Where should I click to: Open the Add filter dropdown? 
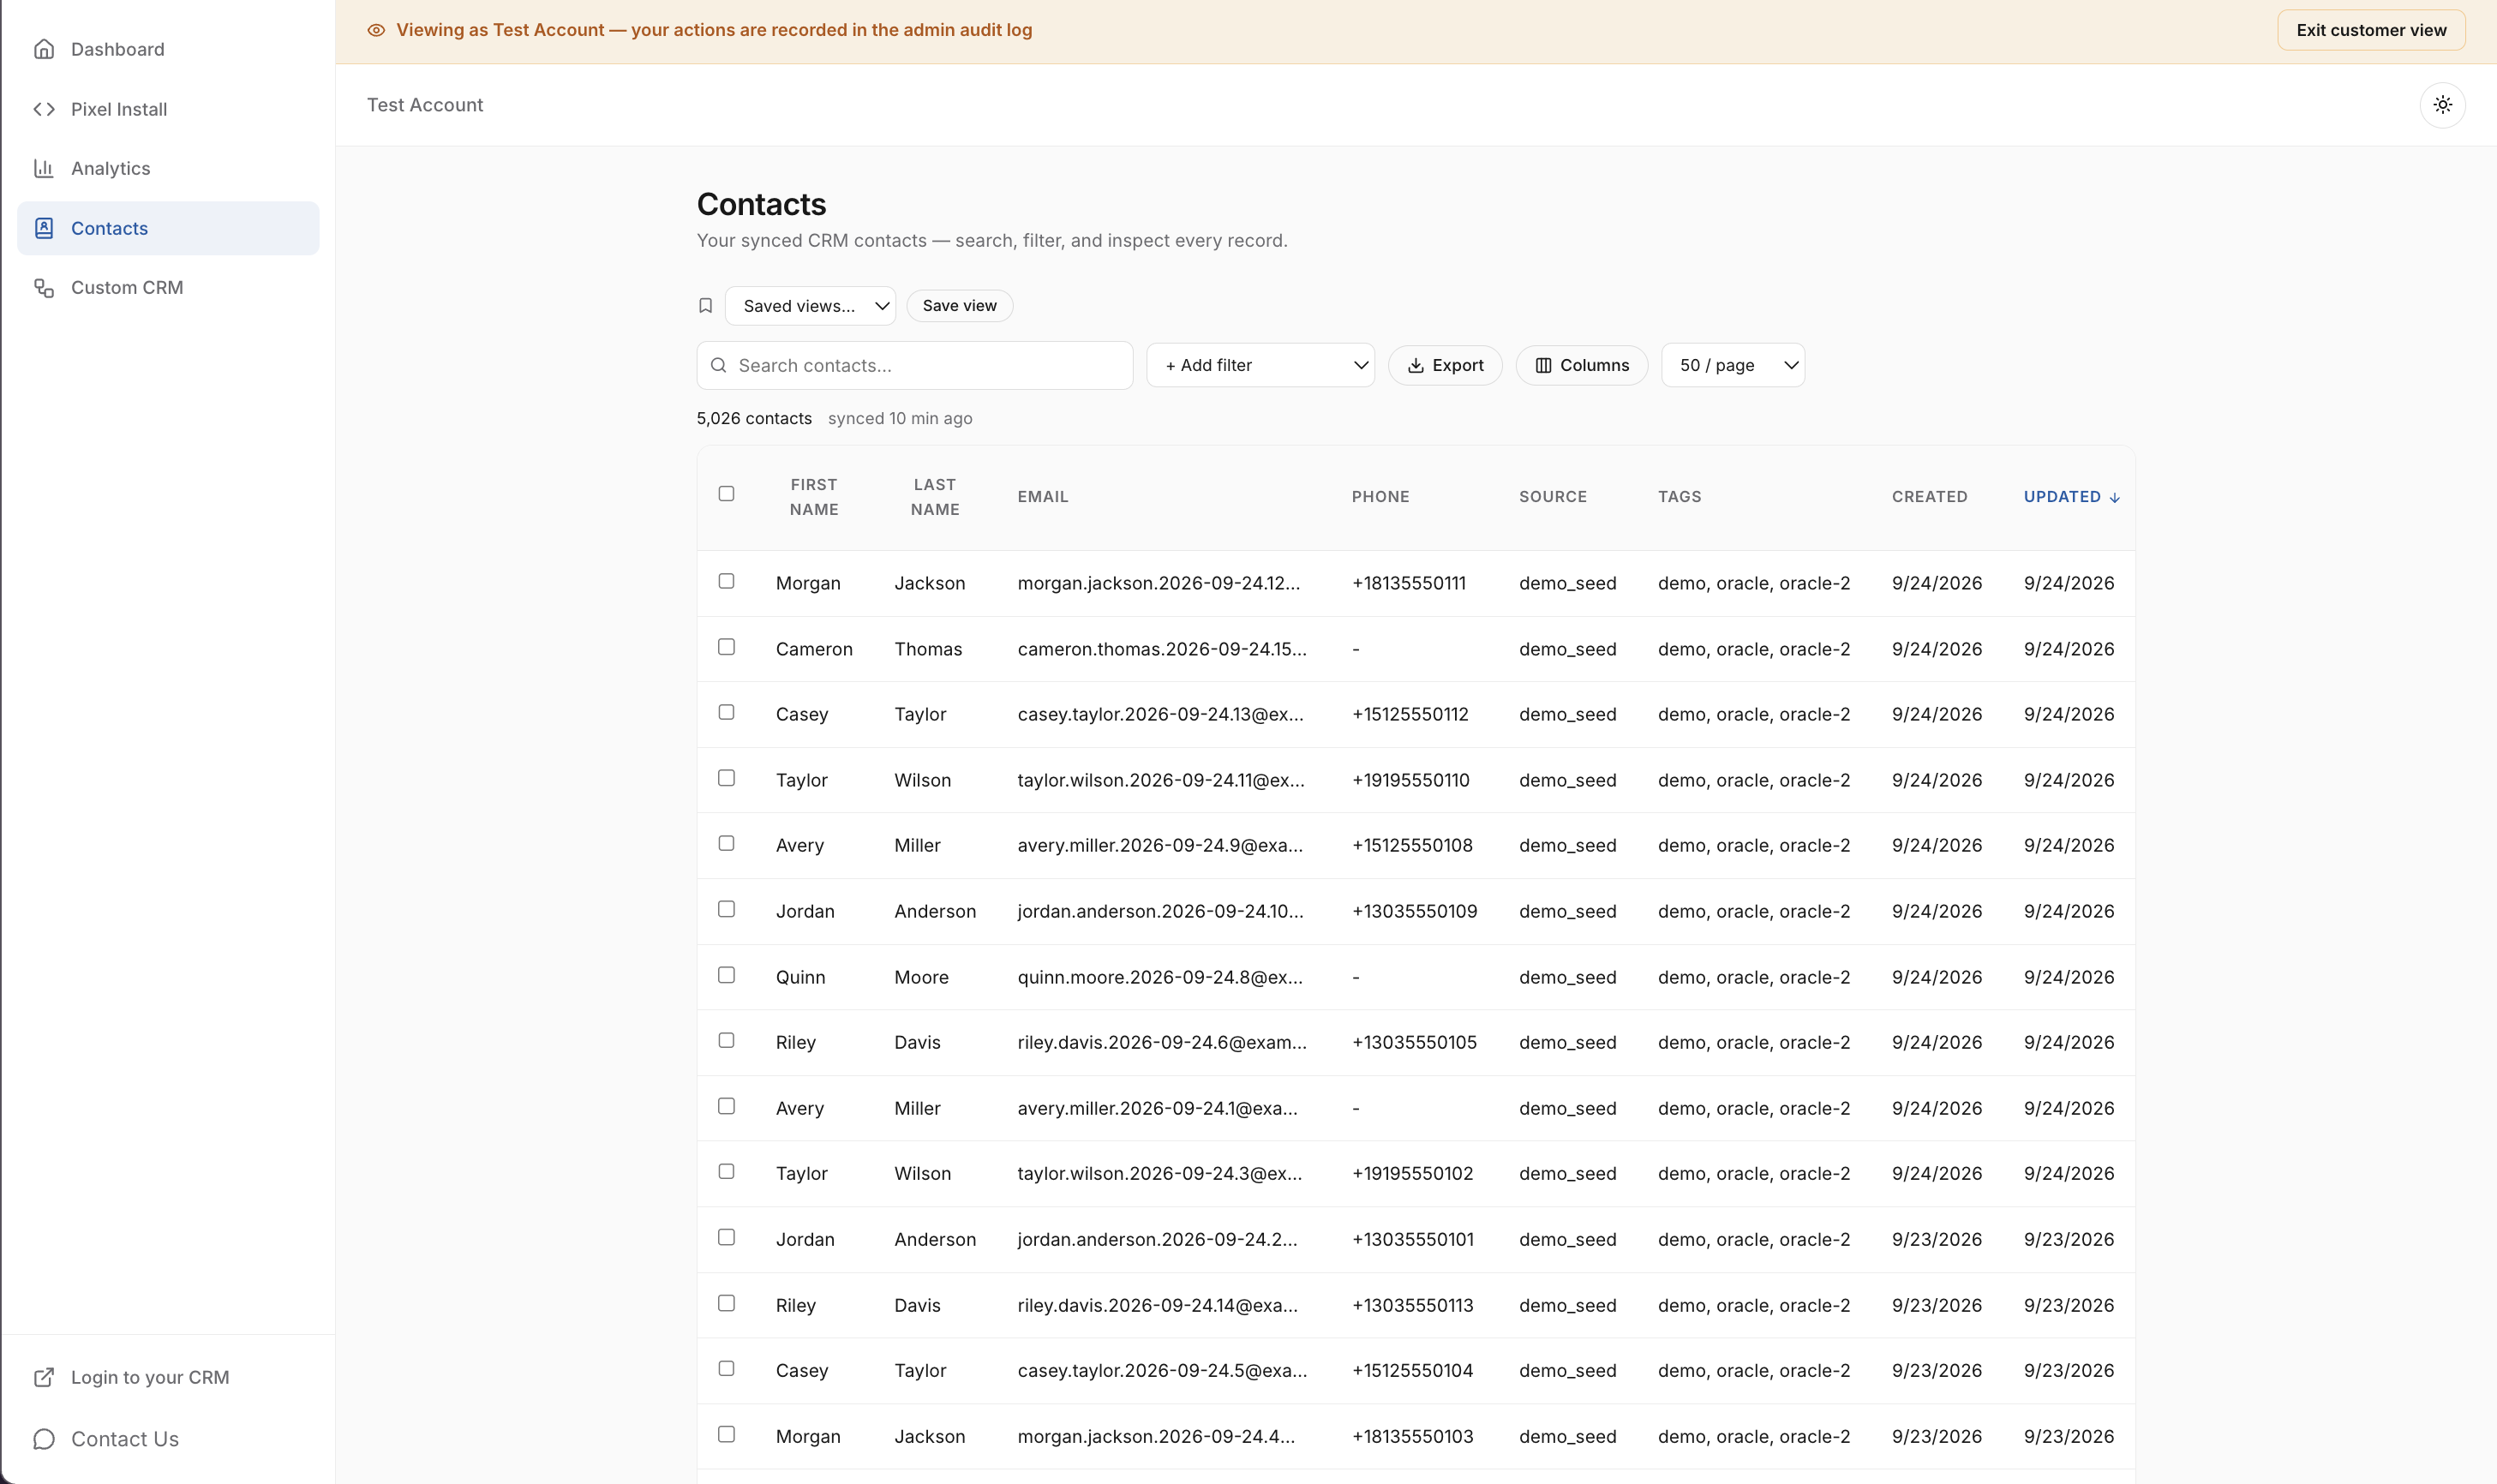tap(1260, 365)
